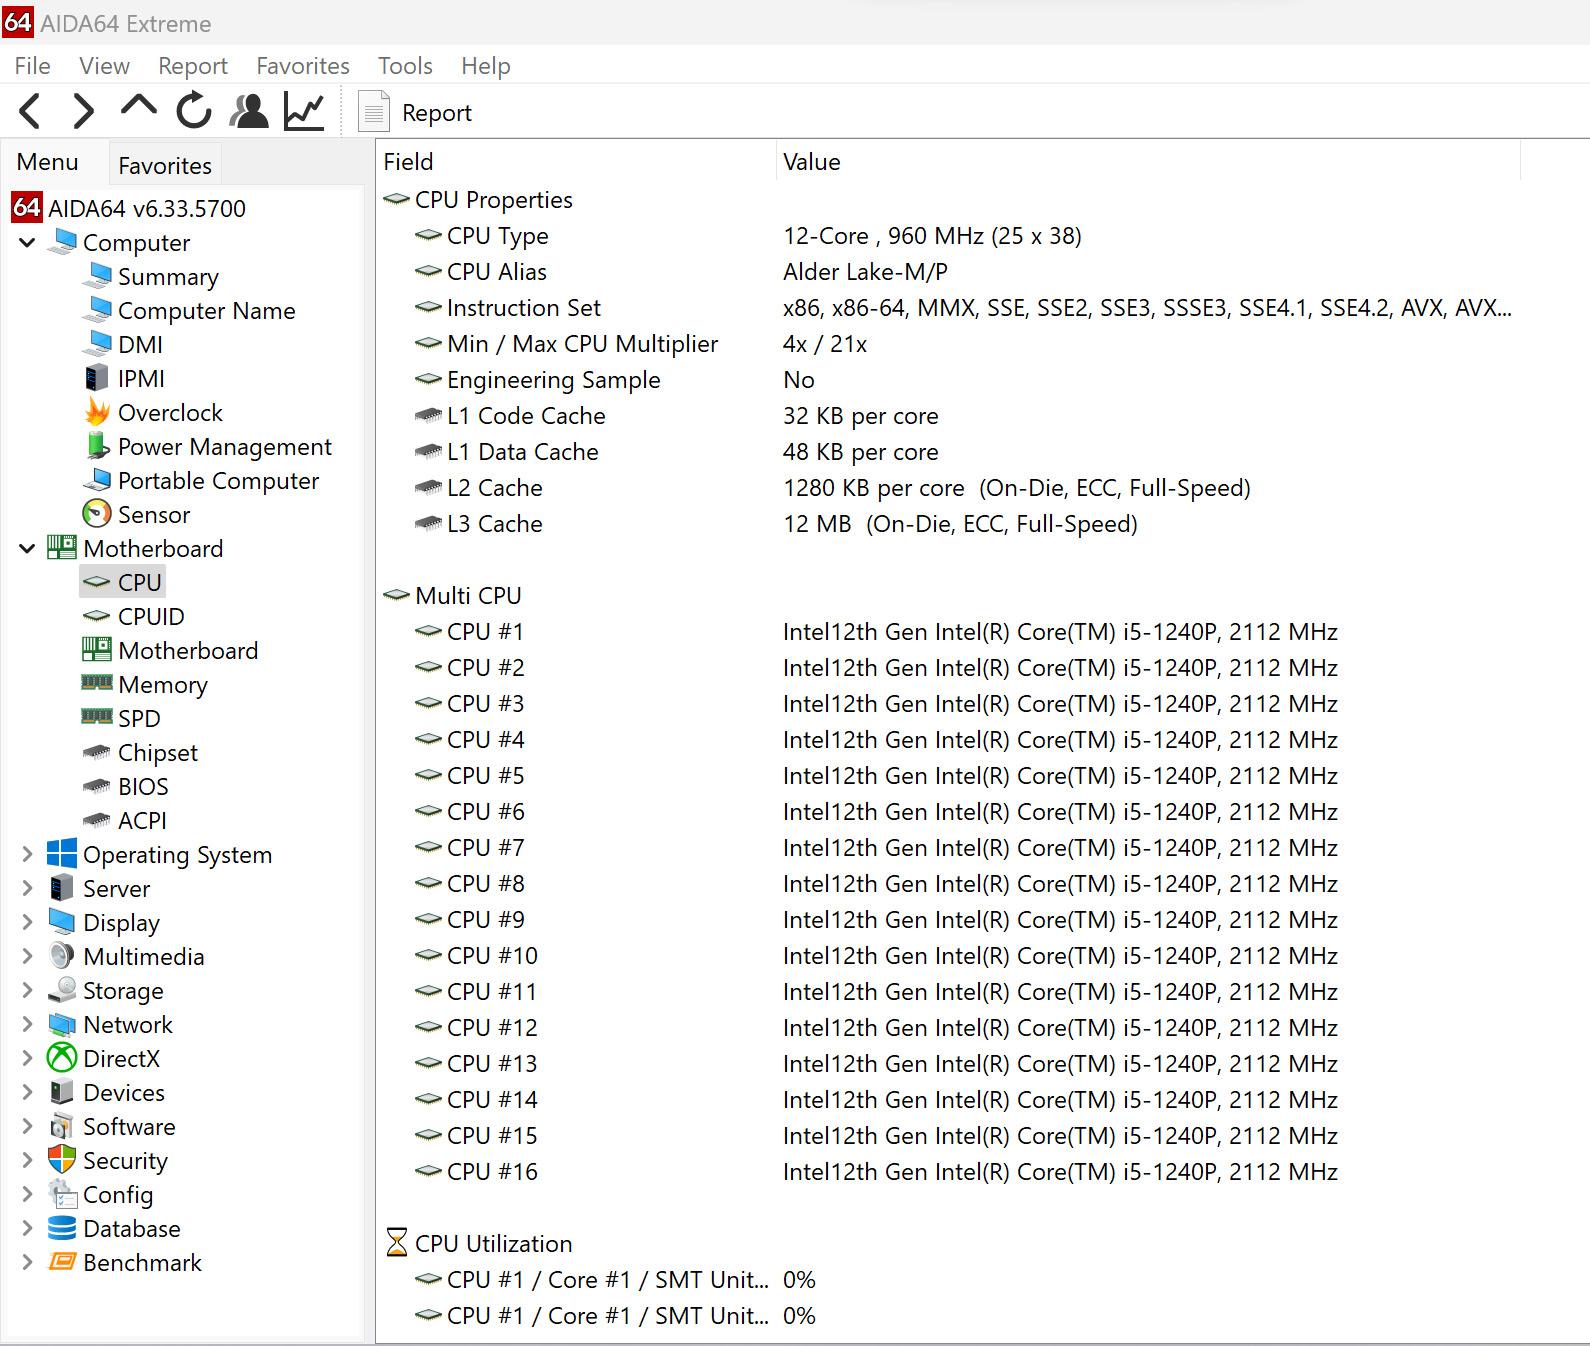Image resolution: width=1590 pixels, height=1346 pixels.
Task: Expand the DirectX node
Action: (x=27, y=1058)
